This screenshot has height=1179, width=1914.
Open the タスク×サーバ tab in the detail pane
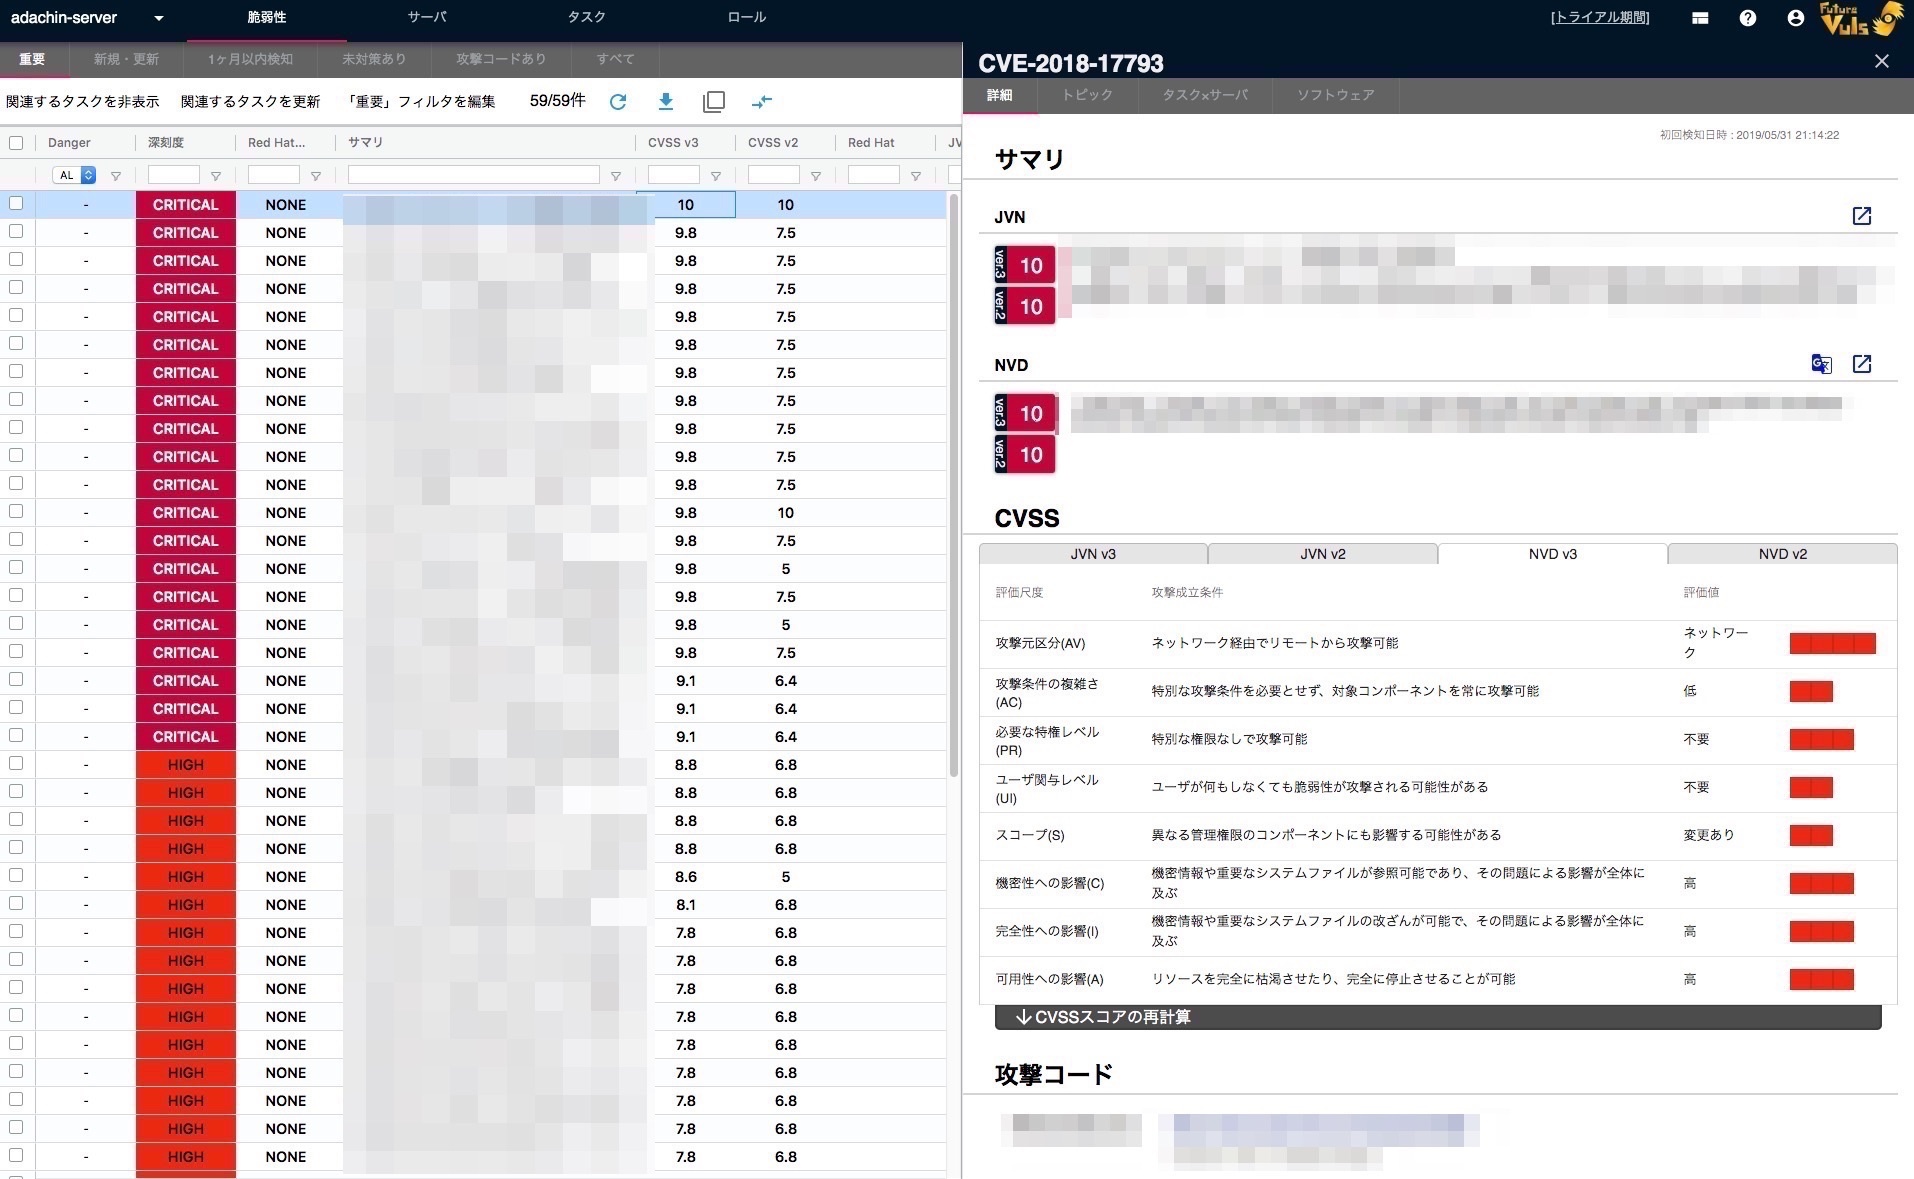click(1204, 95)
